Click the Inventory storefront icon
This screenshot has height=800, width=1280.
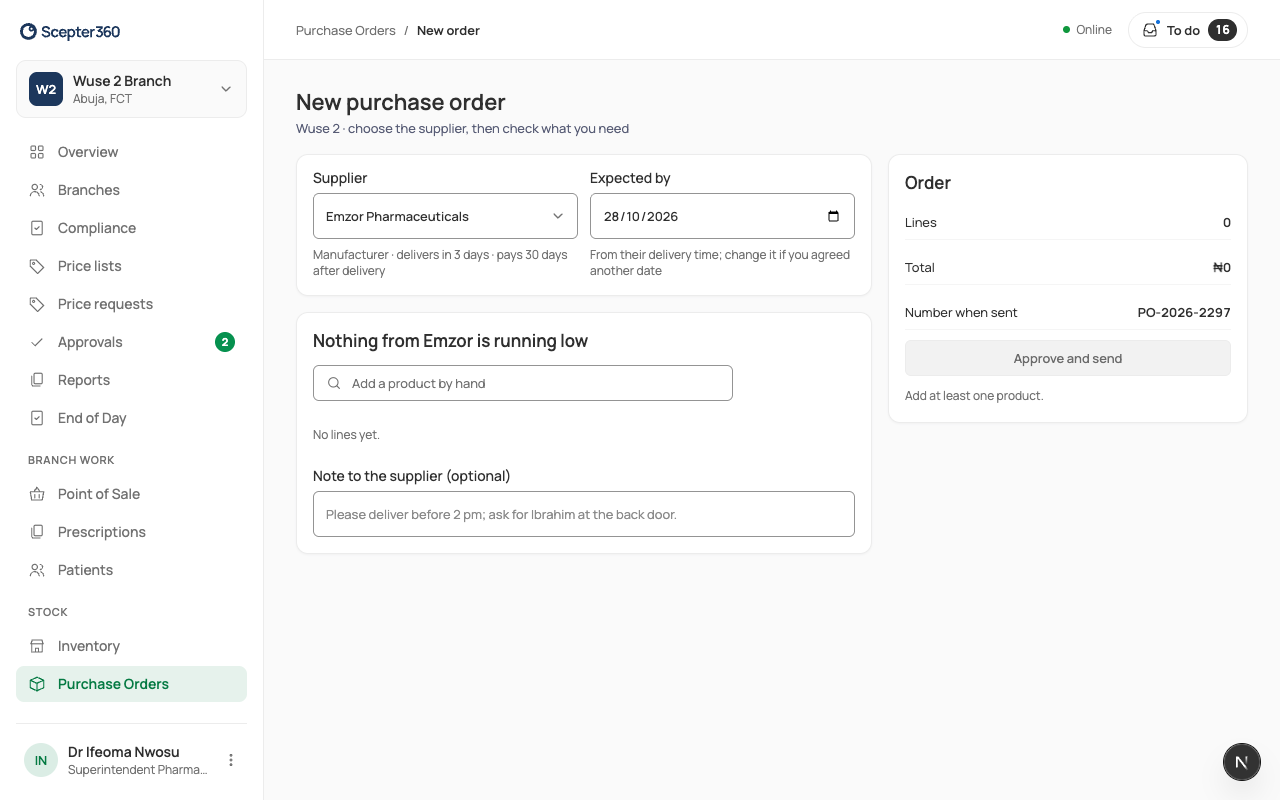(37, 646)
